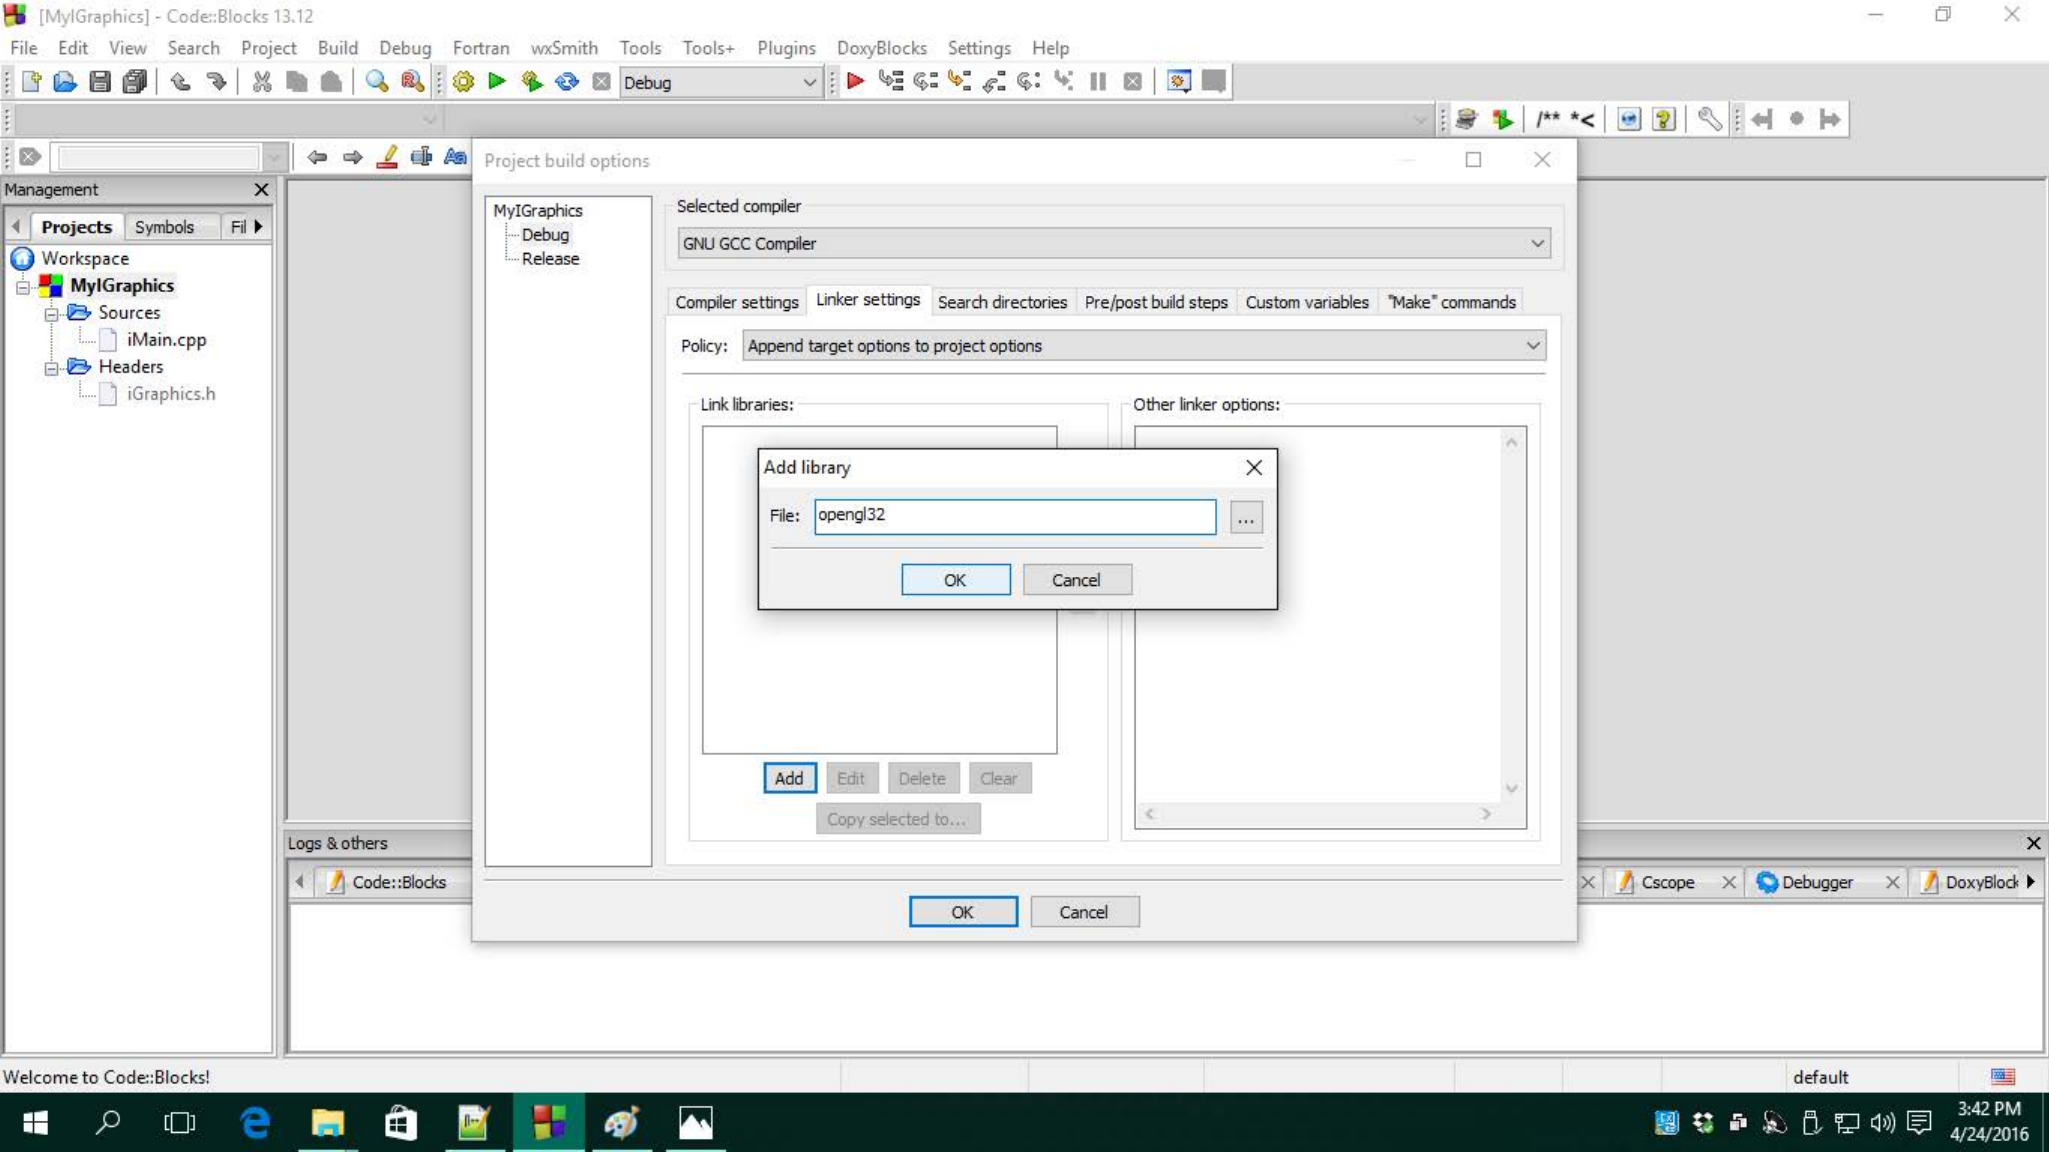Image resolution: width=2049 pixels, height=1152 pixels.
Task: Click the Save file toolbar icon
Action: (x=100, y=82)
